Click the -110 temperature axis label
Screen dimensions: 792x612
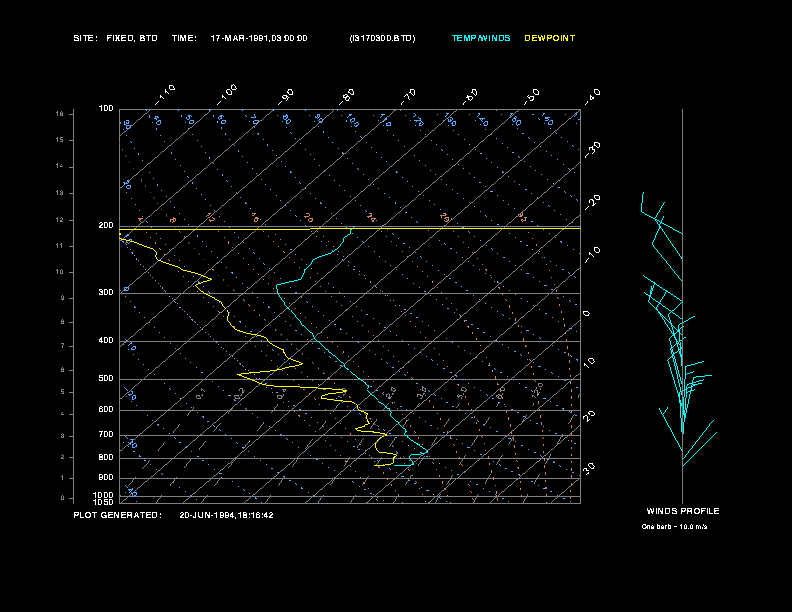pyautogui.click(x=165, y=95)
